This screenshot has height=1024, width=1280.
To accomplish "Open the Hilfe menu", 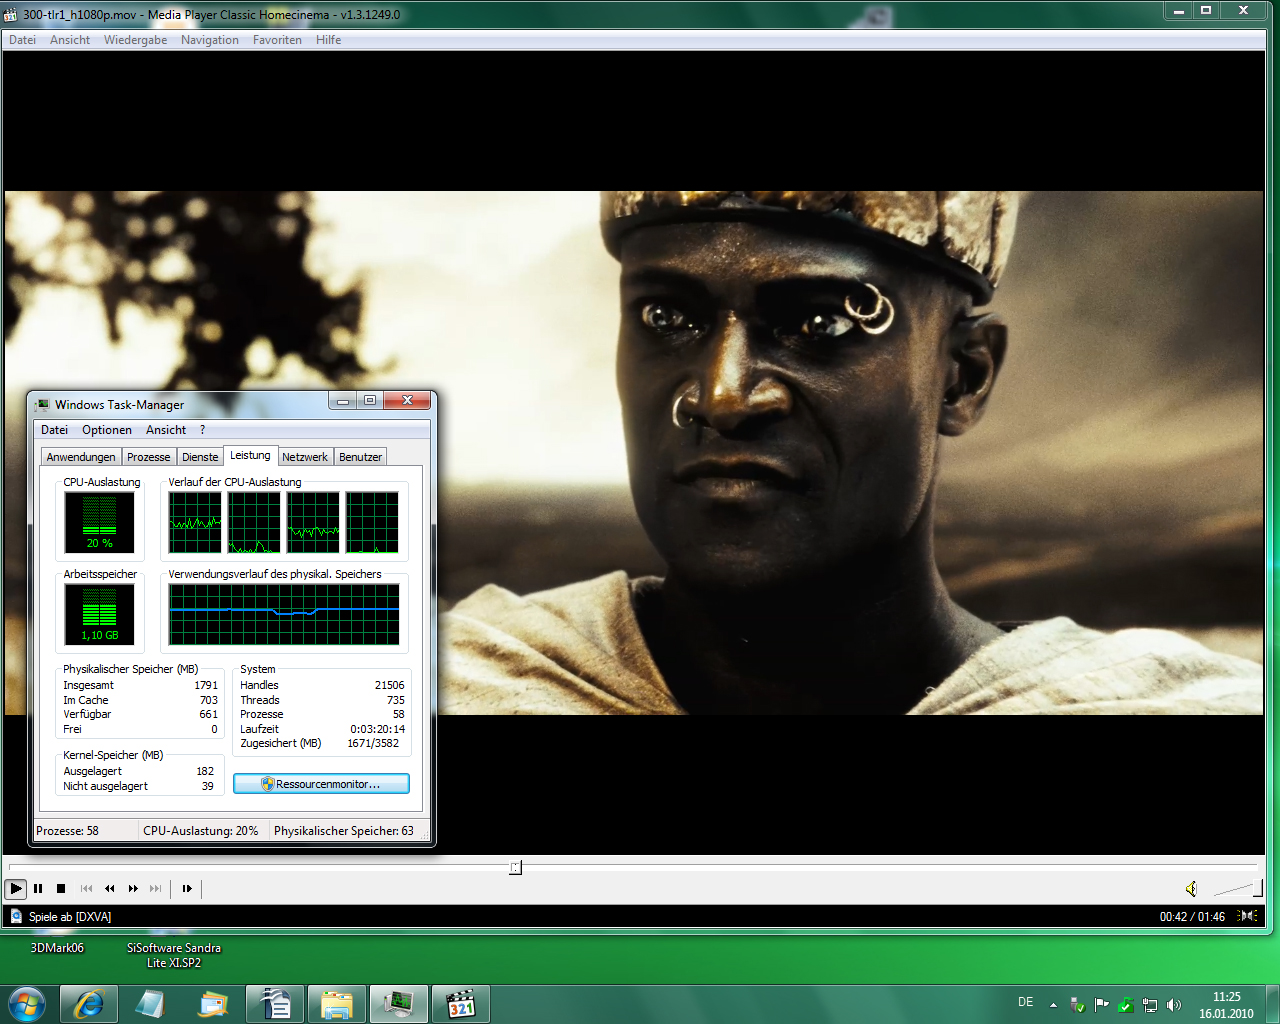I will (328, 40).
